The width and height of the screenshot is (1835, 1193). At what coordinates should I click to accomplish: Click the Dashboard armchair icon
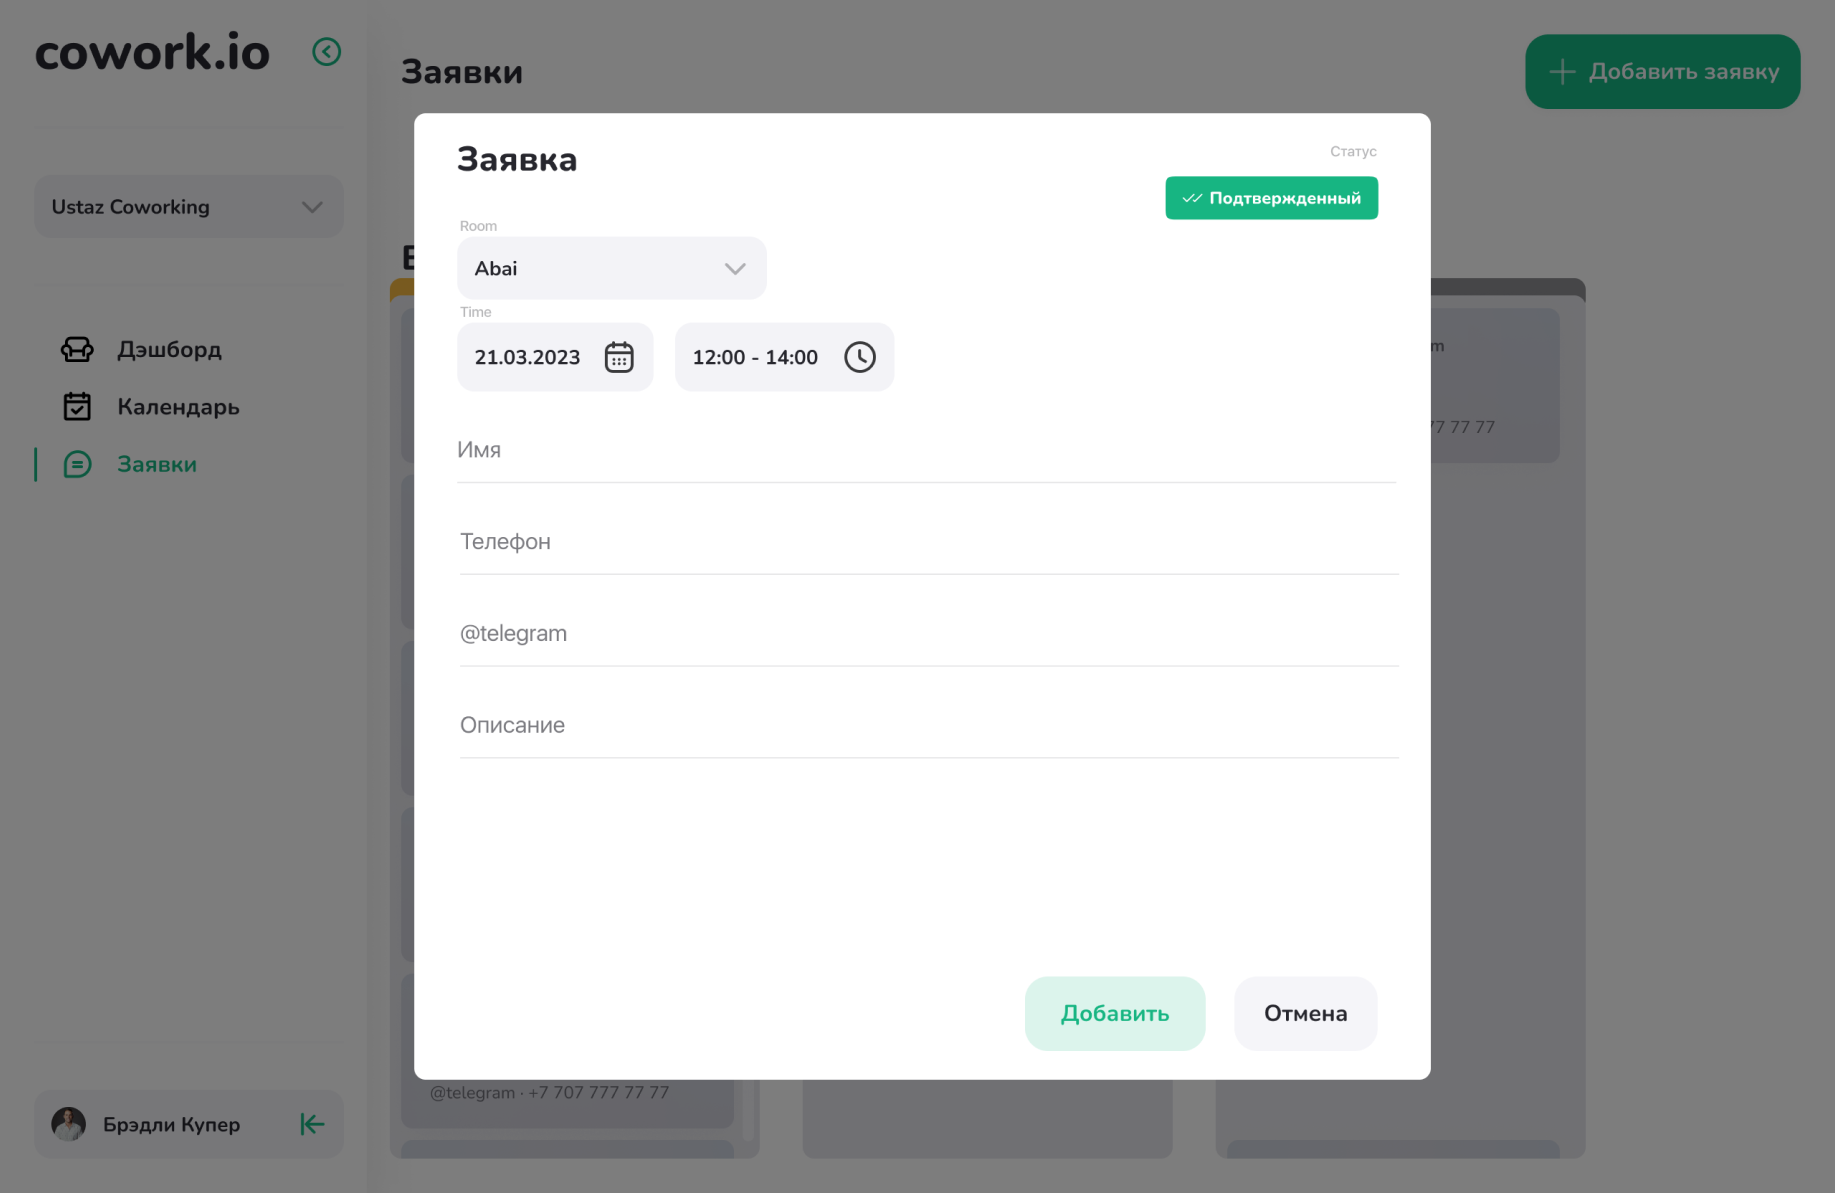point(77,349)
